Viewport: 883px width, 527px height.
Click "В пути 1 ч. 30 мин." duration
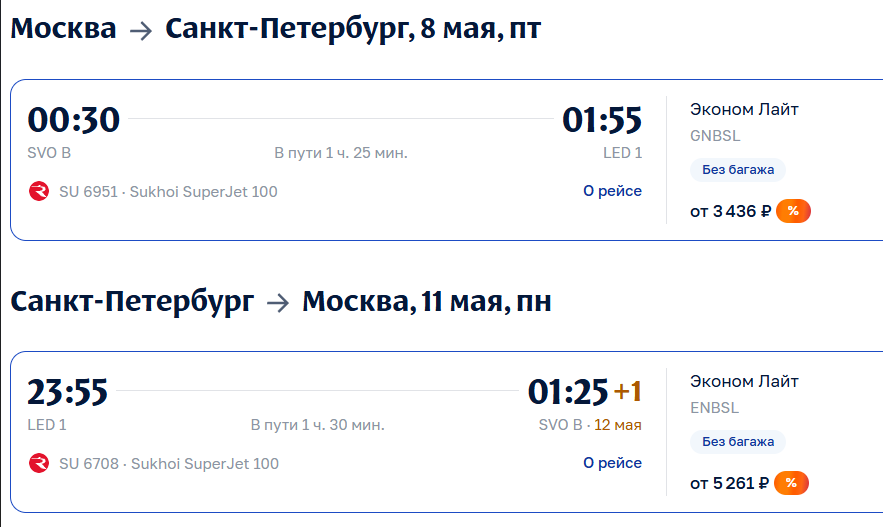pyautogui.click(x=317, y=425)
